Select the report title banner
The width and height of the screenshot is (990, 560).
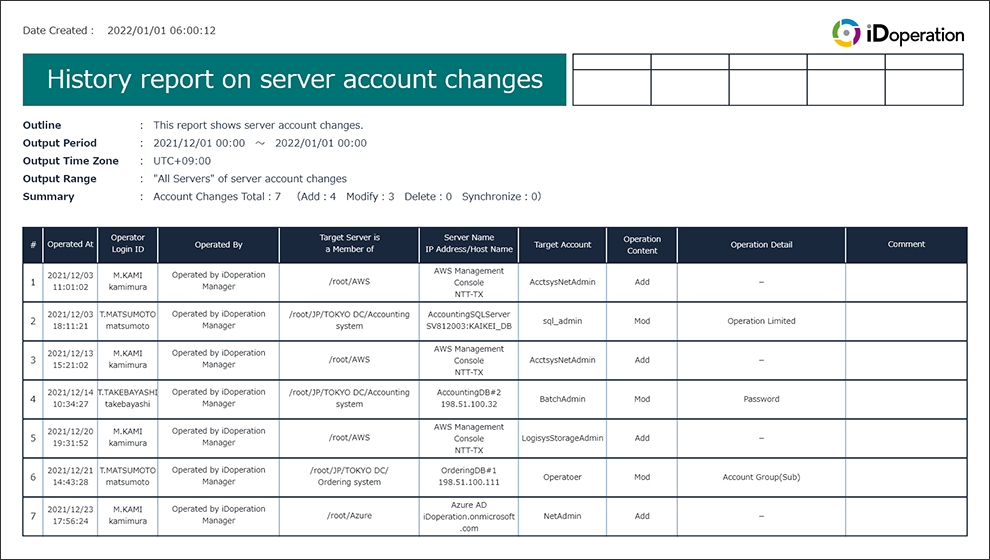295,80
